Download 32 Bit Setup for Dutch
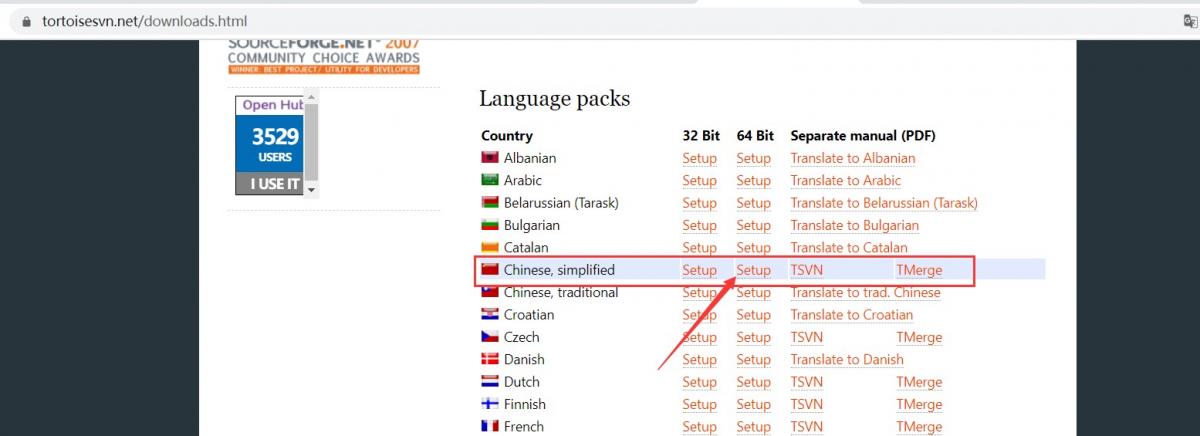Screen dimensions: 1200x436 click(x=699, y=381)
